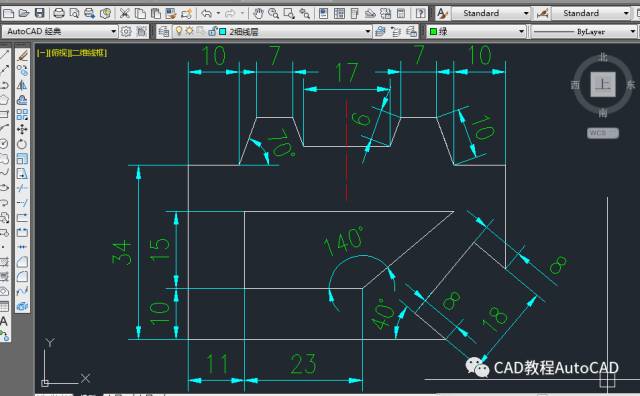
Task: Select the Fillet tool
Action: [22, 276]
